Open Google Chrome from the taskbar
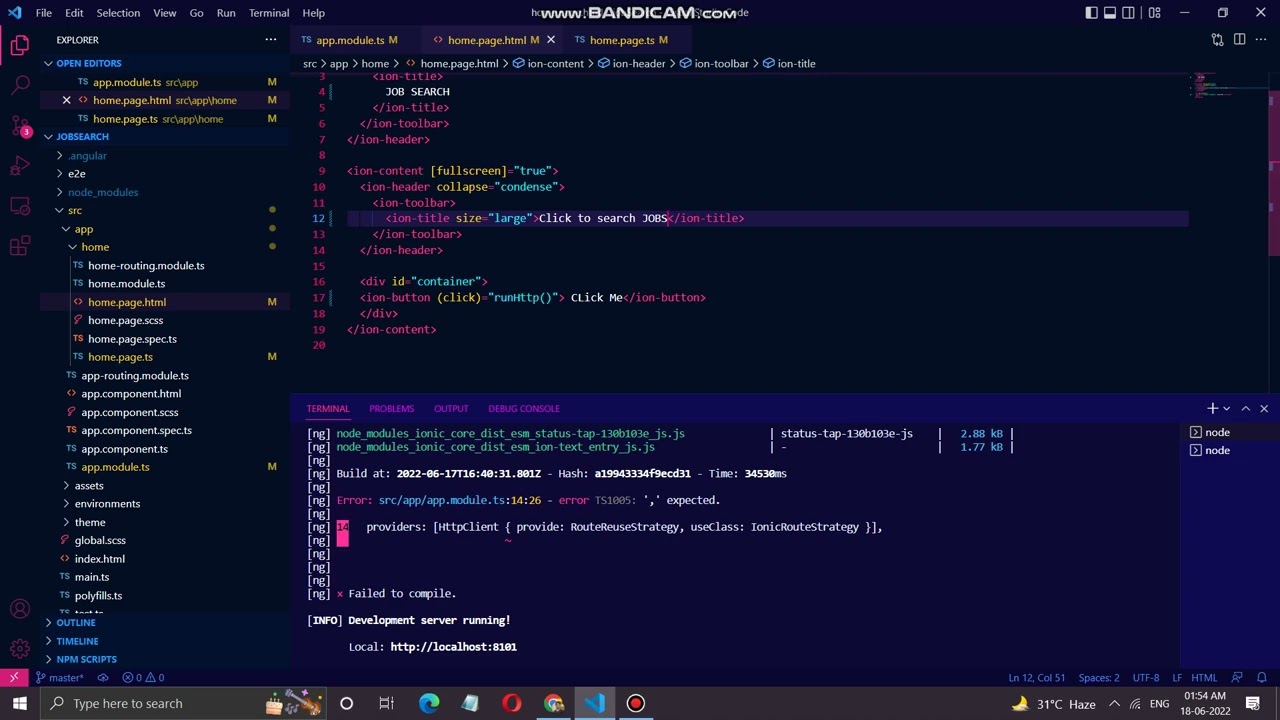This screenshot has height=720, width=1280. pos(553,703)
